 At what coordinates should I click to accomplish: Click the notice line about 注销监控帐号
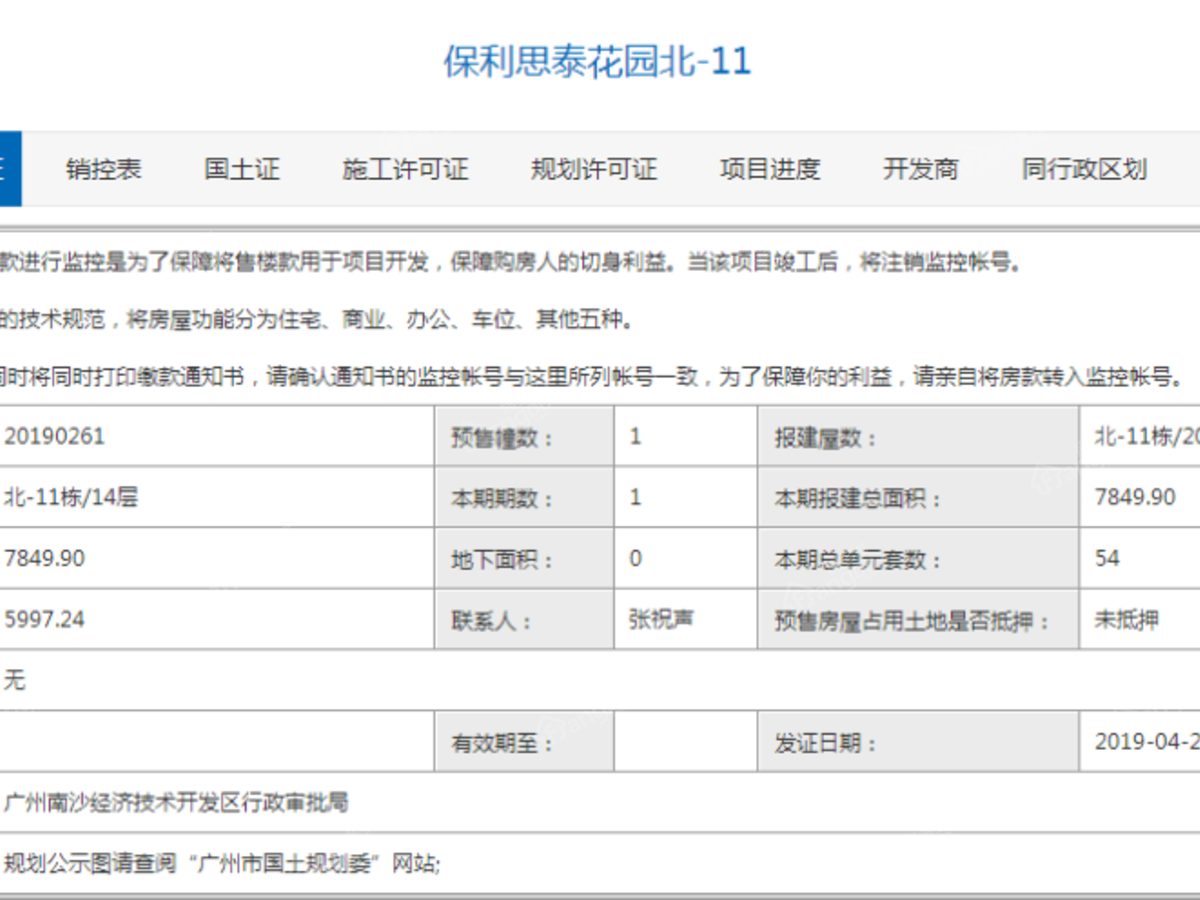pyautogui.click(x=512, y=263)
